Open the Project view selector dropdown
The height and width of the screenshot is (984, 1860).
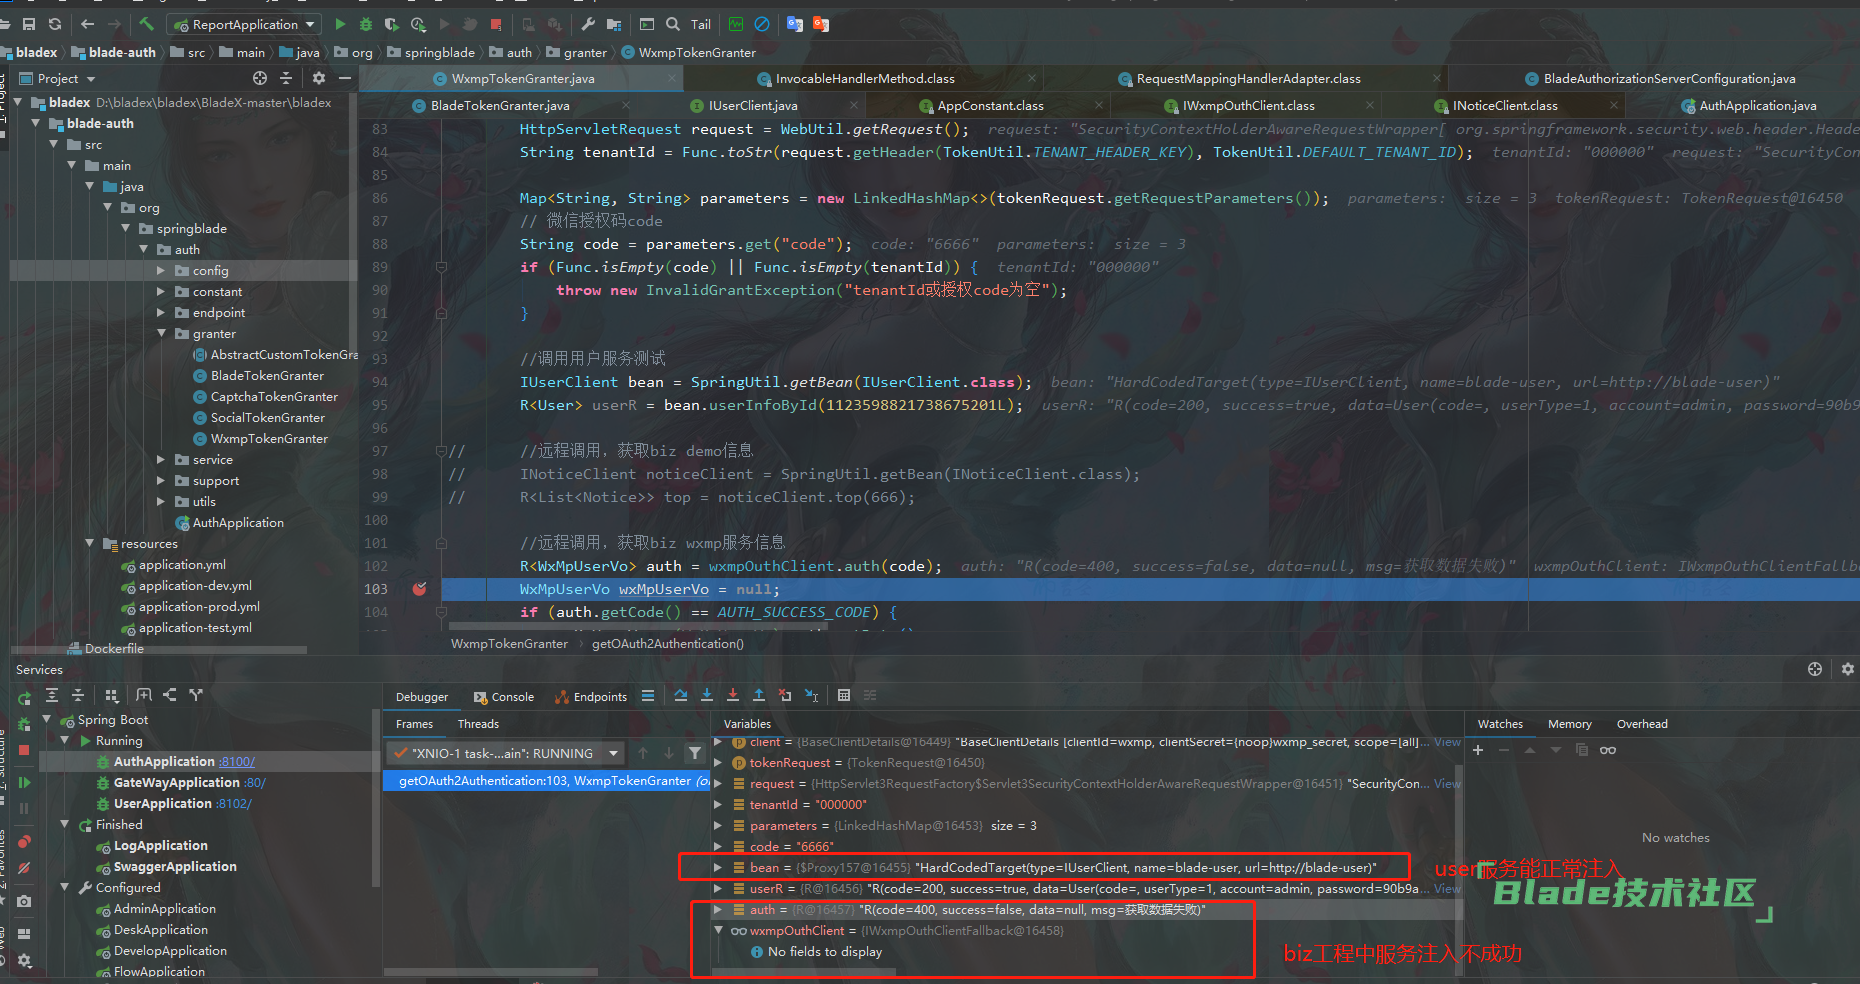point(66,78)
